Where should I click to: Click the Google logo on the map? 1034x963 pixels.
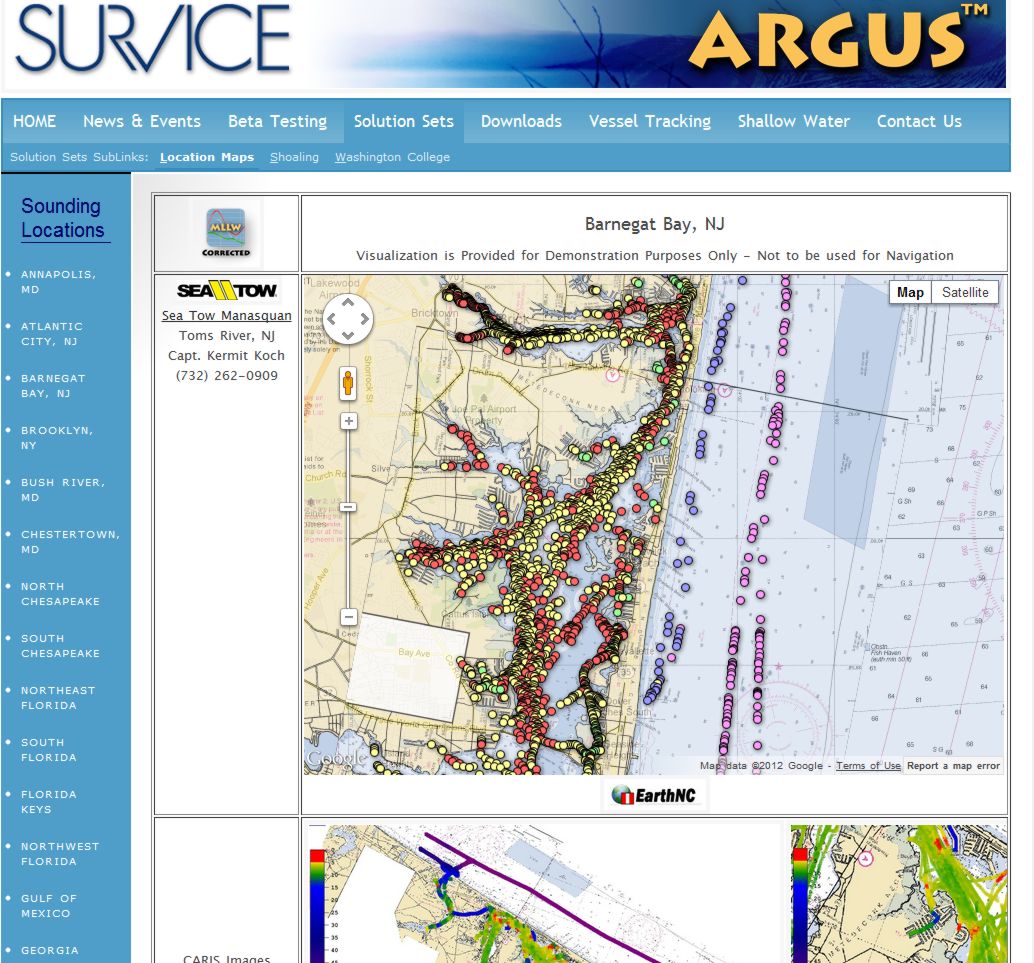[336, 759]
